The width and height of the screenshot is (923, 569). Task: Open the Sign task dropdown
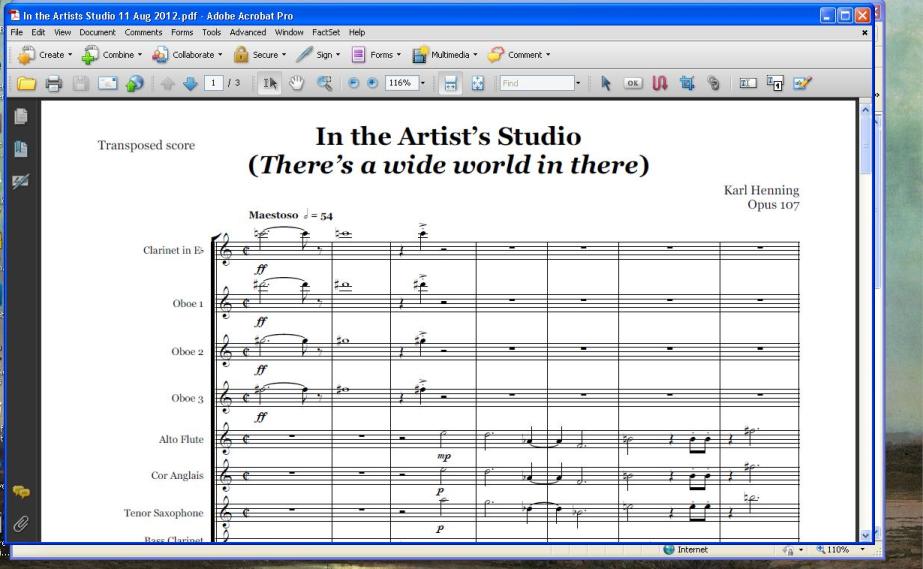(318, 55)
